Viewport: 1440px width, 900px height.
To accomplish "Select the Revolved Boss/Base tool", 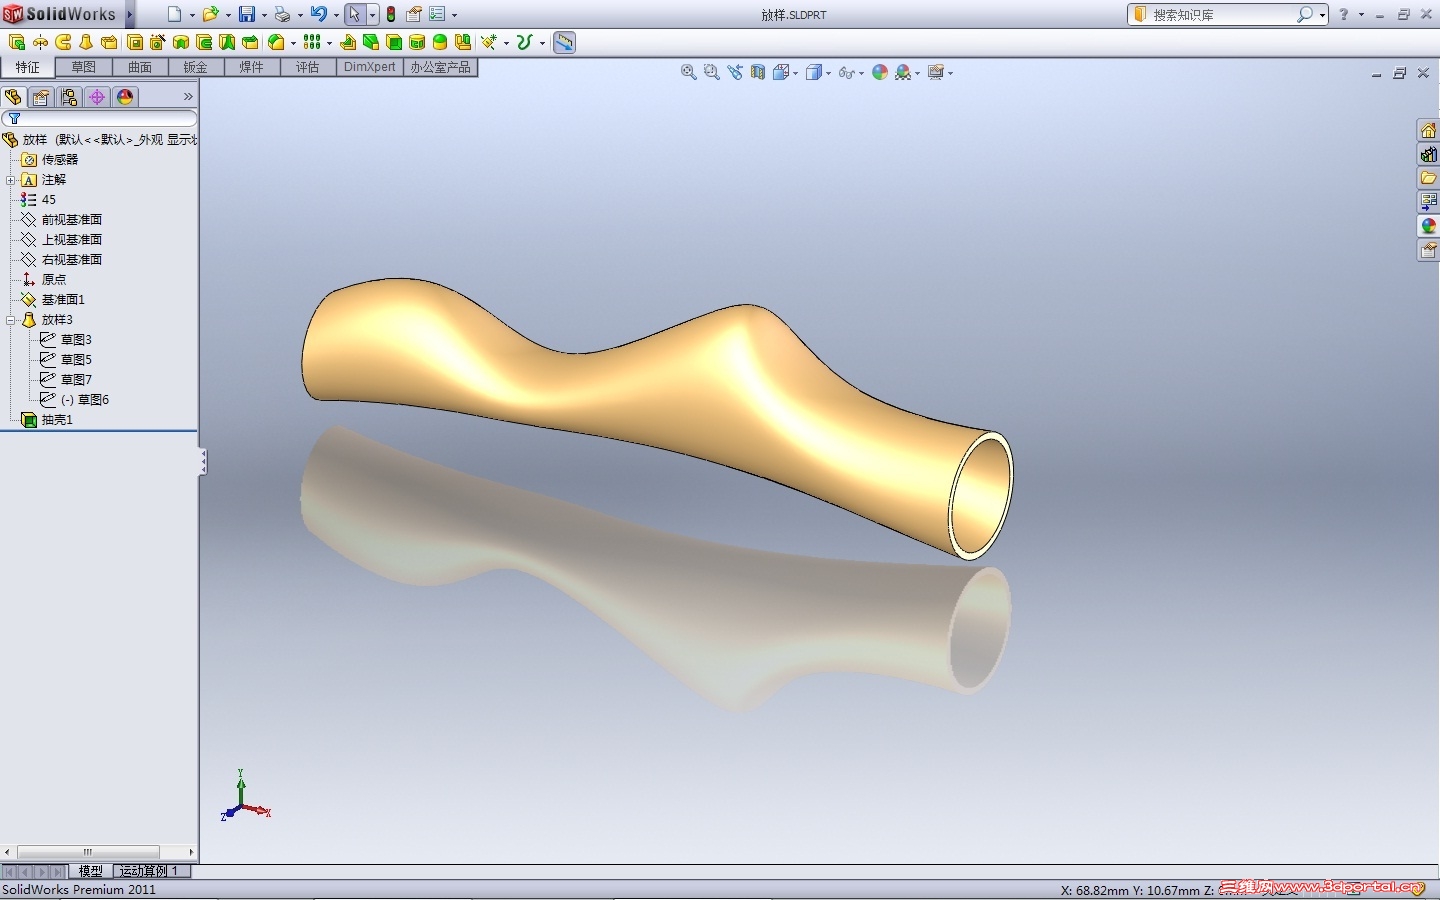I will 40,42.
